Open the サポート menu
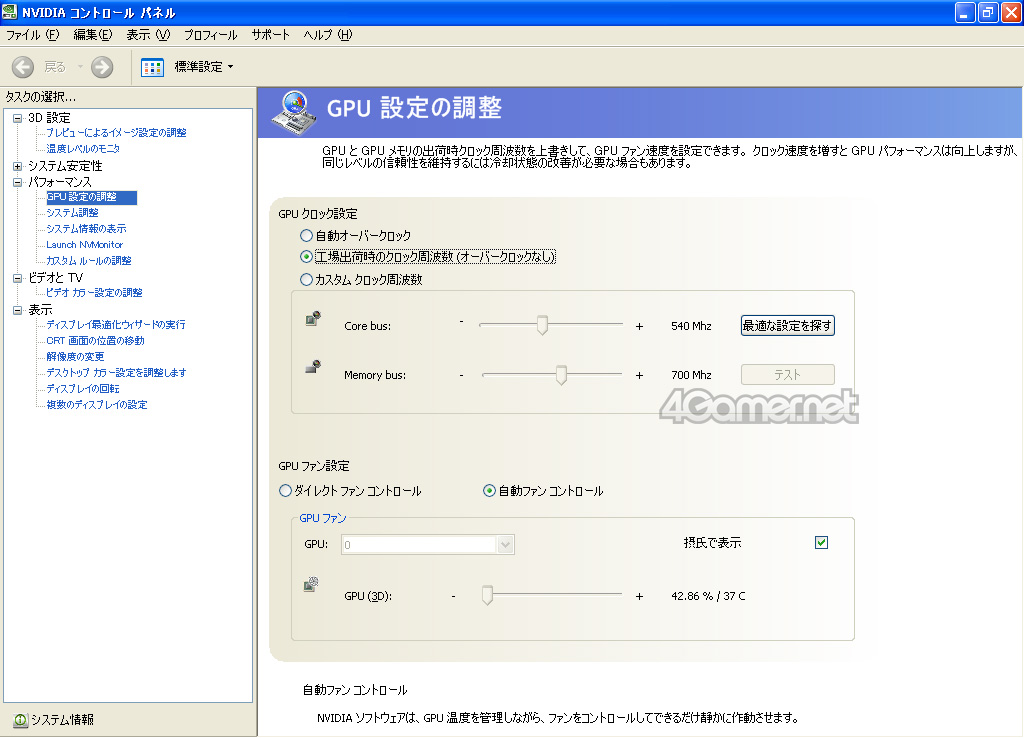This screenshot has width=1024, height=738. coord(270,35)
